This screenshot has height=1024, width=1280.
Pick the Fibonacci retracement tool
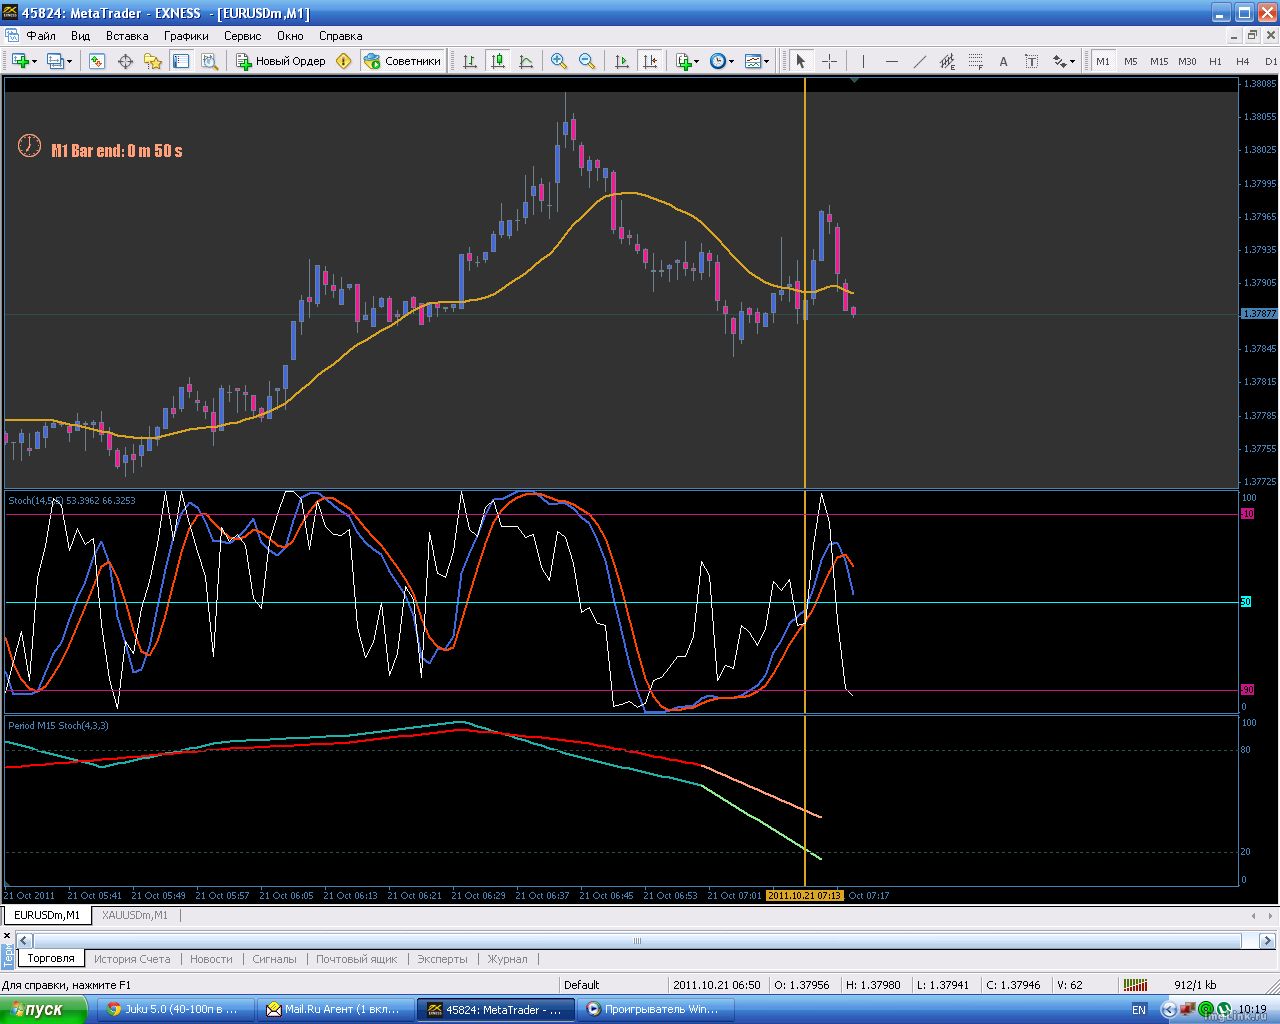coord(975,61)
